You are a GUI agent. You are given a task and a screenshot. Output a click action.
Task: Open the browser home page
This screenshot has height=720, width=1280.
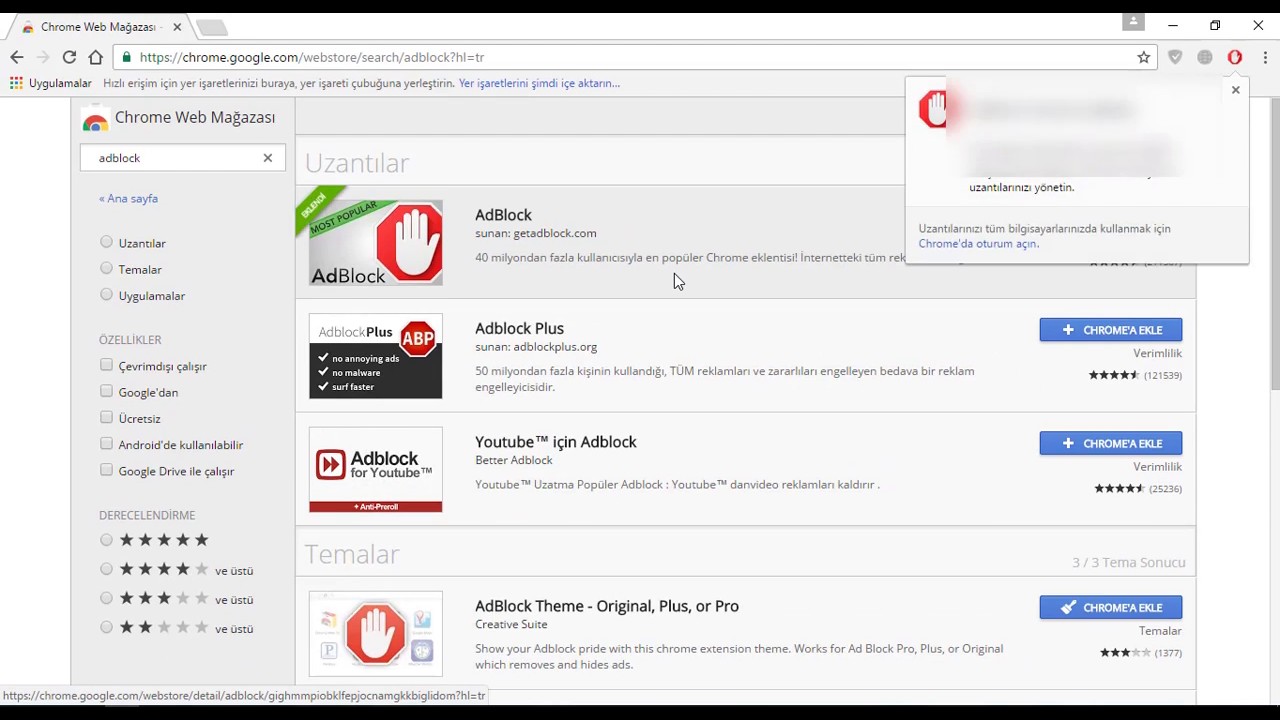96,57
